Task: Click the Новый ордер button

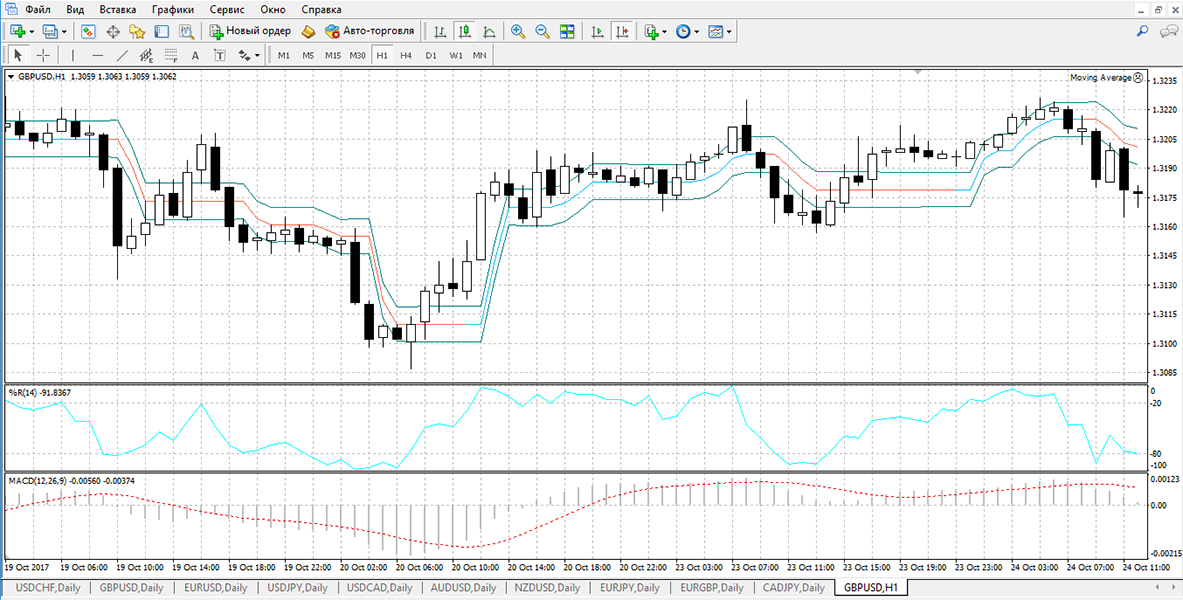Action: pyautogui.click(x=250, y=31)
